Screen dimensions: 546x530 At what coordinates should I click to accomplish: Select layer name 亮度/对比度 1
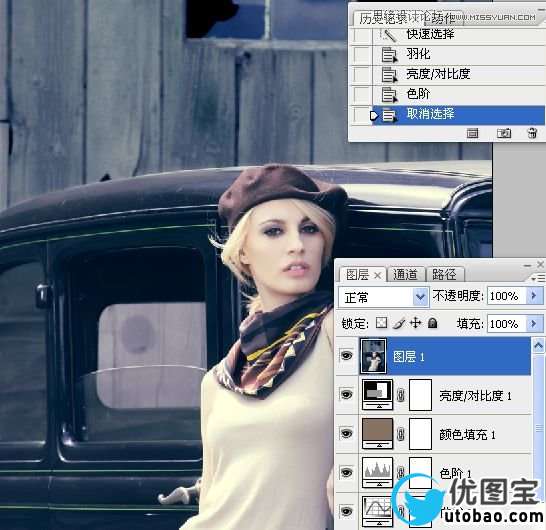(475, 396)
